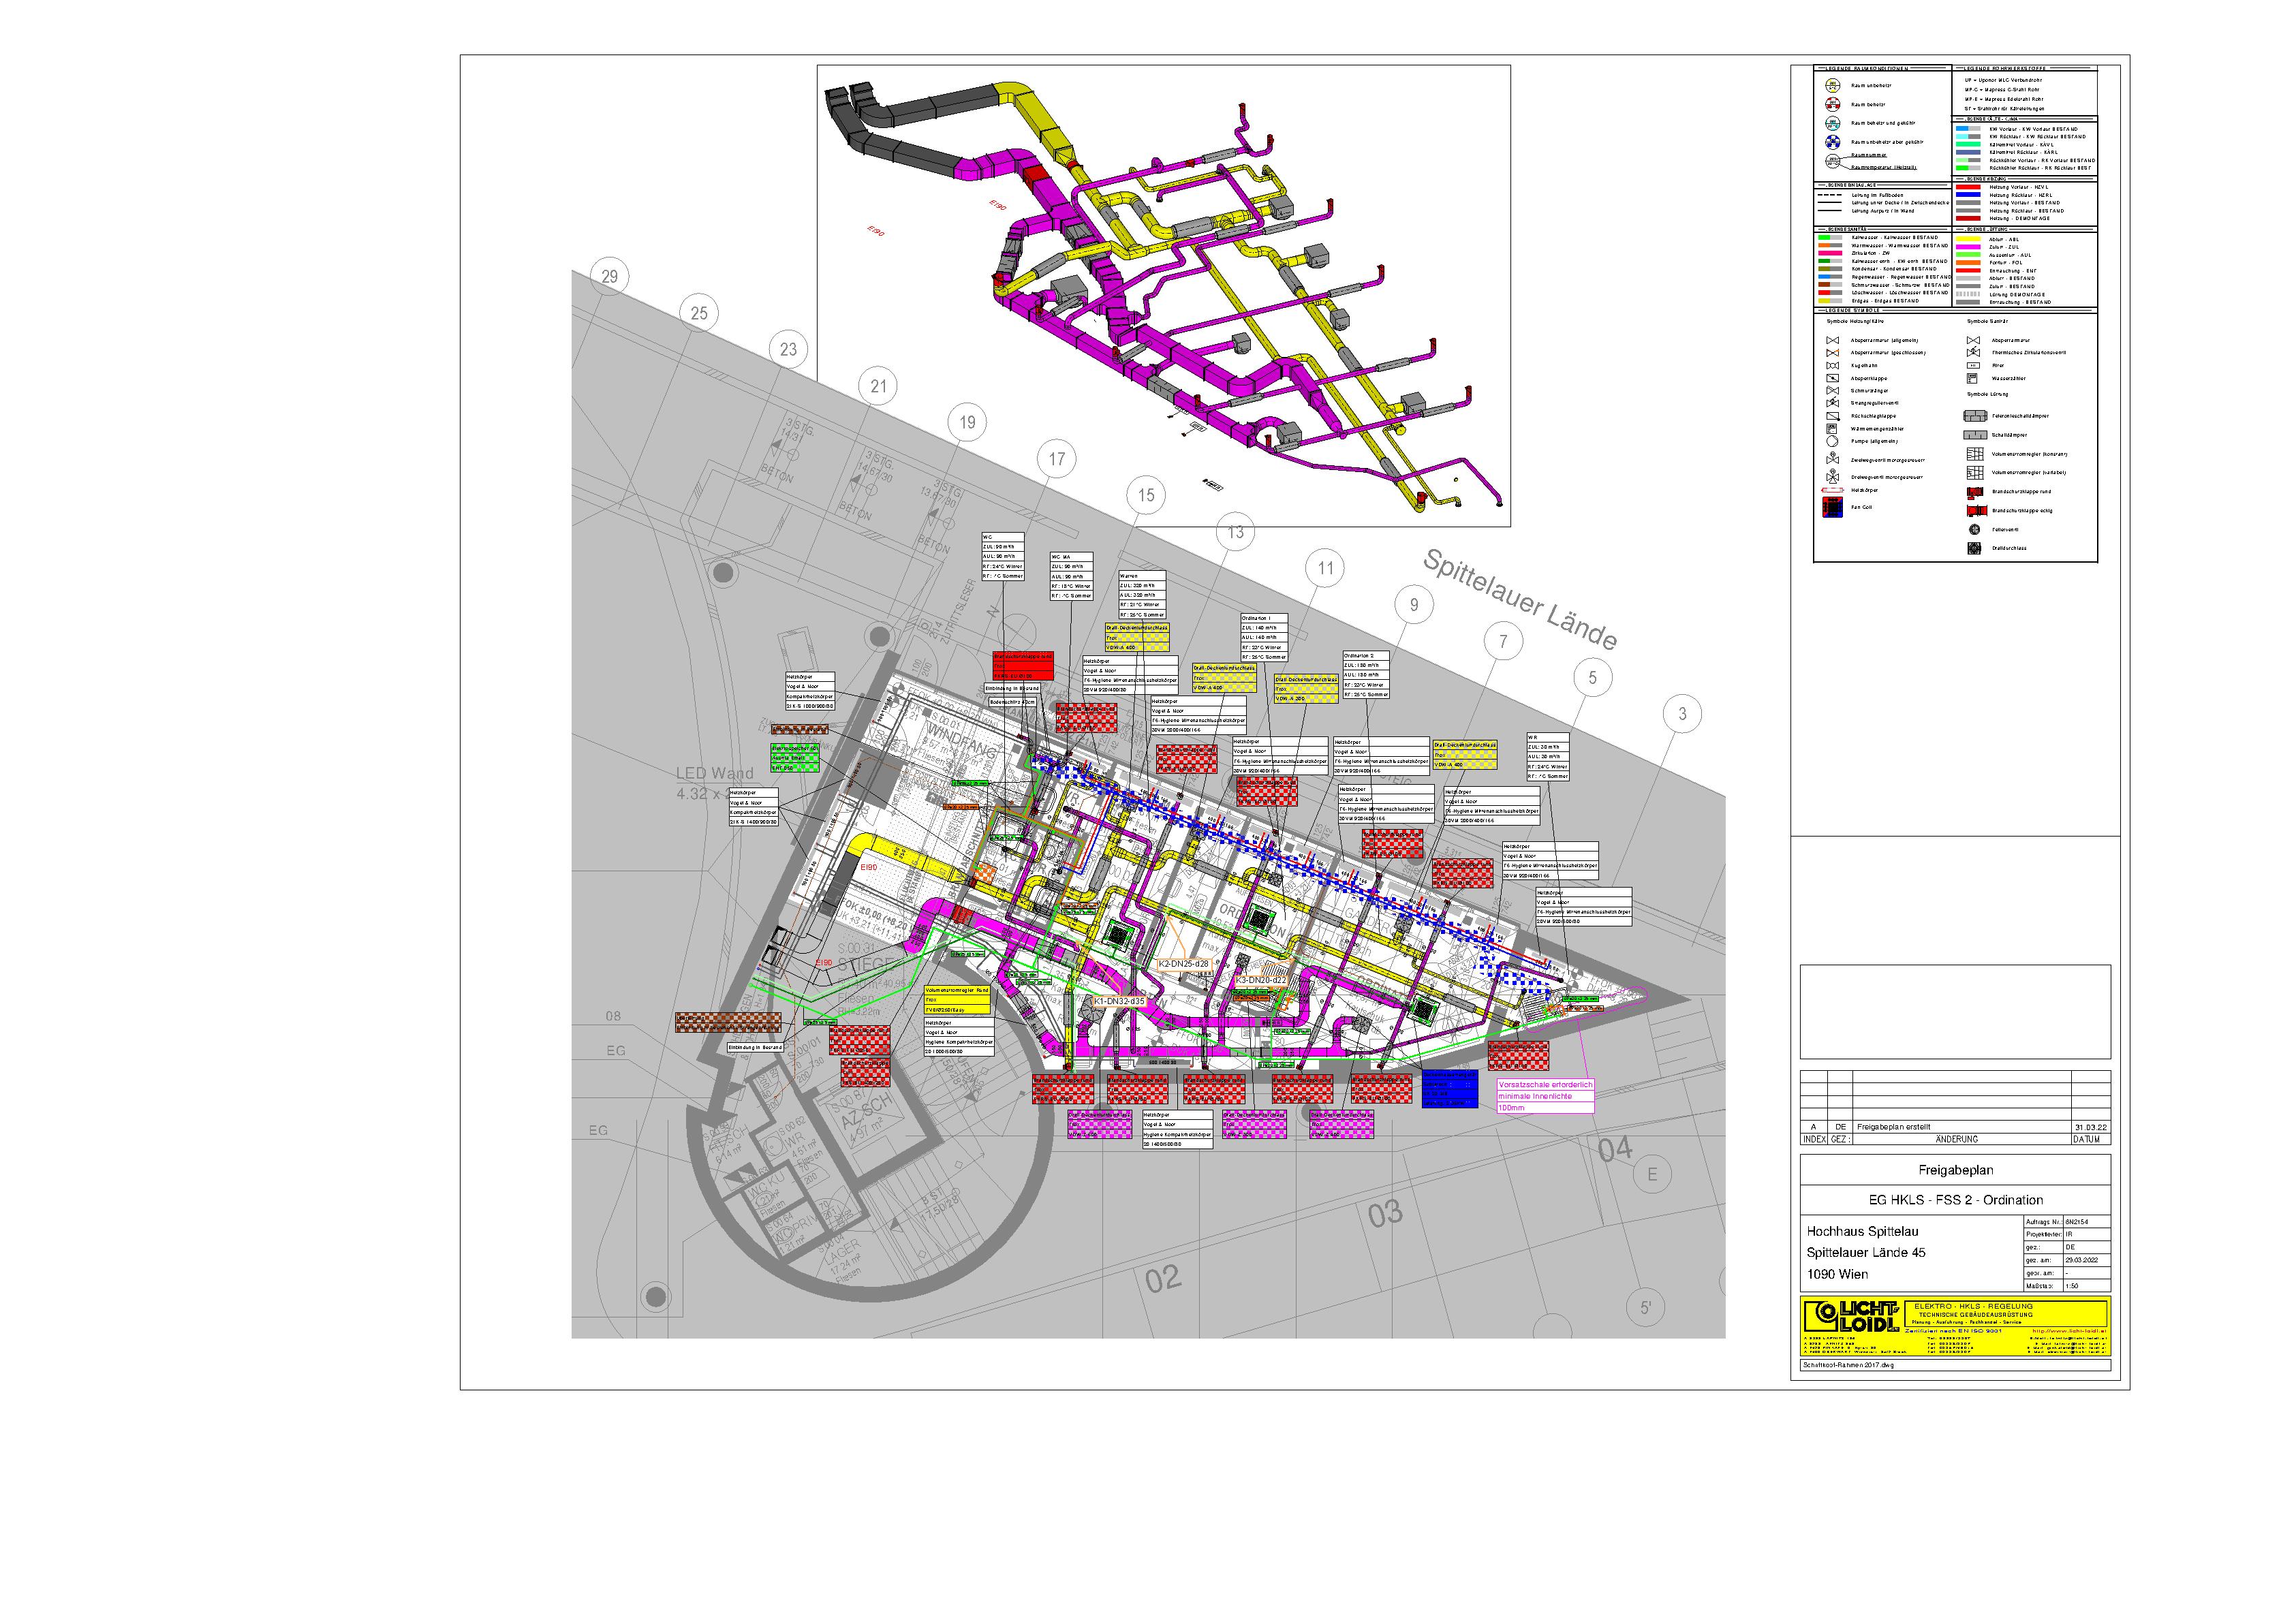Click grid axis bubble number 29
Image resolution: width=2296 pixels, height=1624 pixels.
(610, 277)
